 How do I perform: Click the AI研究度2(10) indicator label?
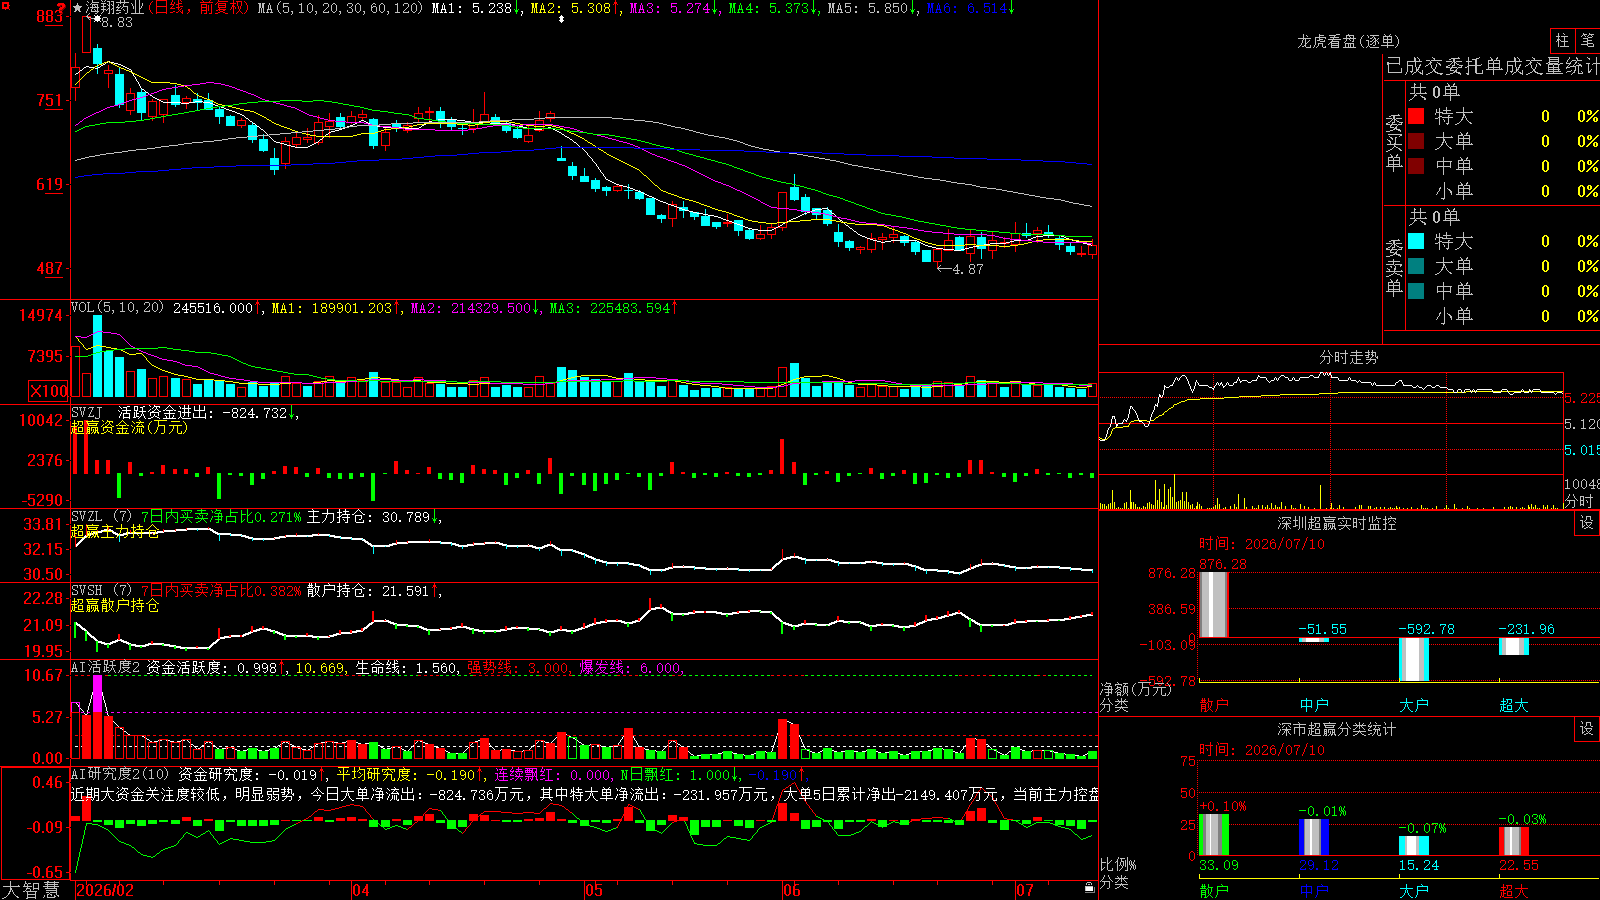pos(120,774)
